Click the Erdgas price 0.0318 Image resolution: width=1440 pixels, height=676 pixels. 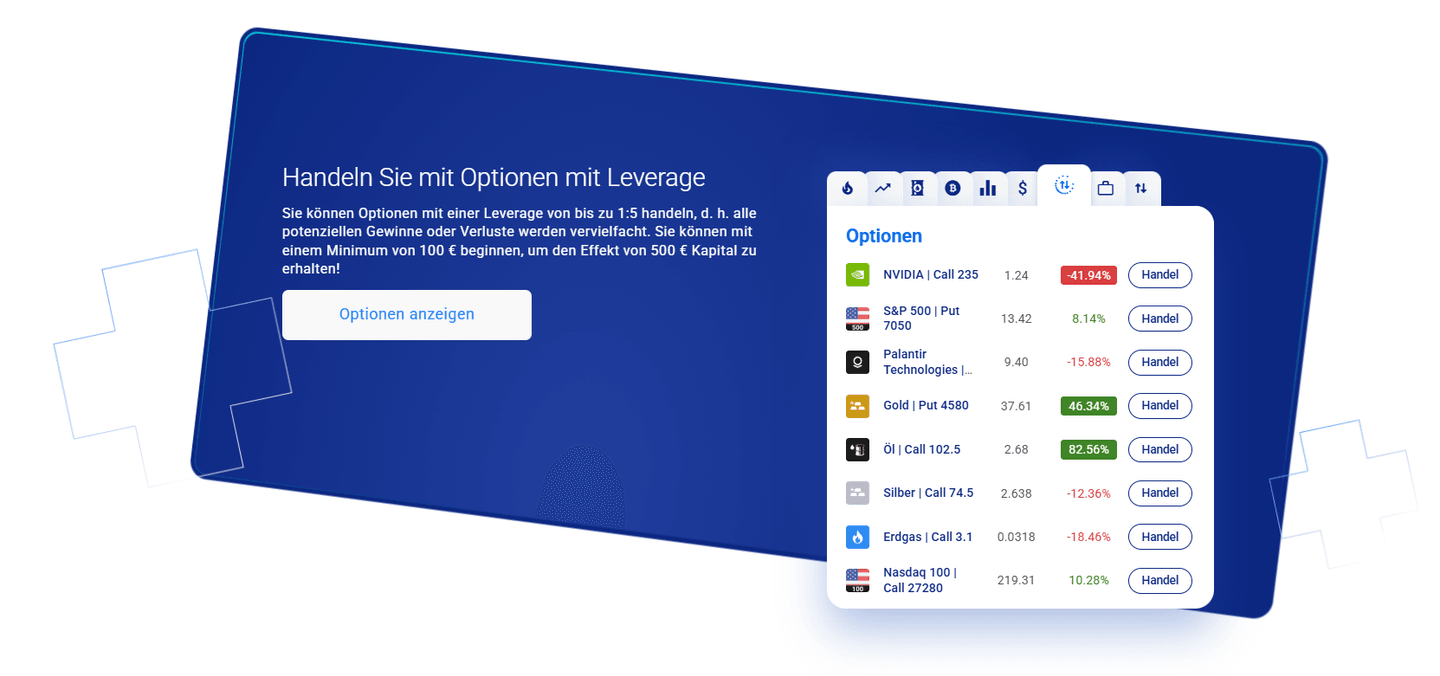point(1016,537)
